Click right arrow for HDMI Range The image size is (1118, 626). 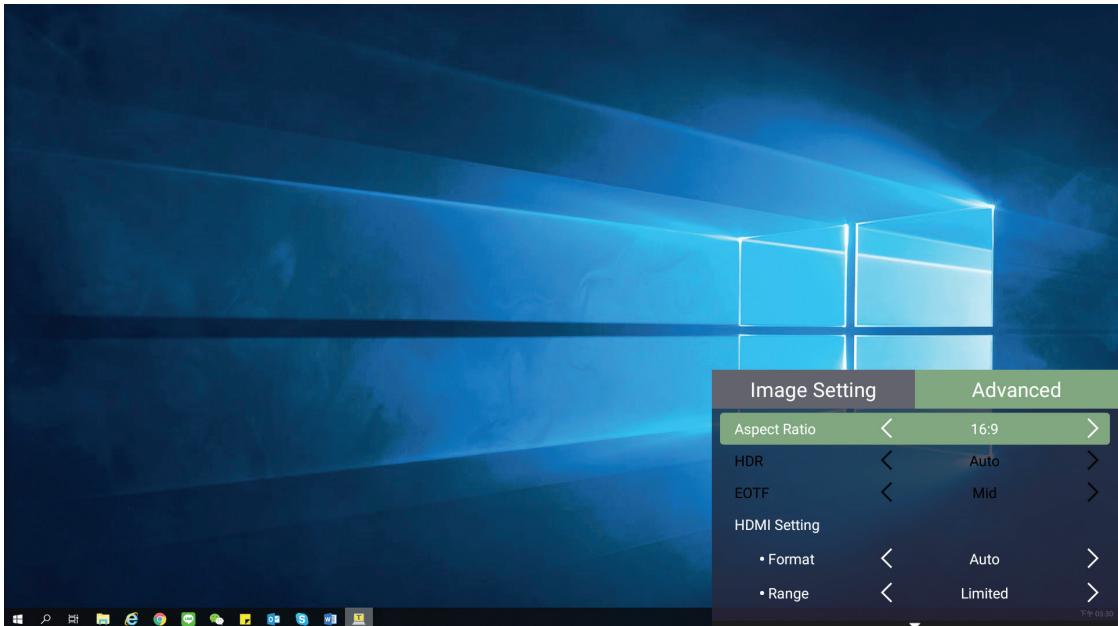pyautogui.click(x=1092, y=592)
